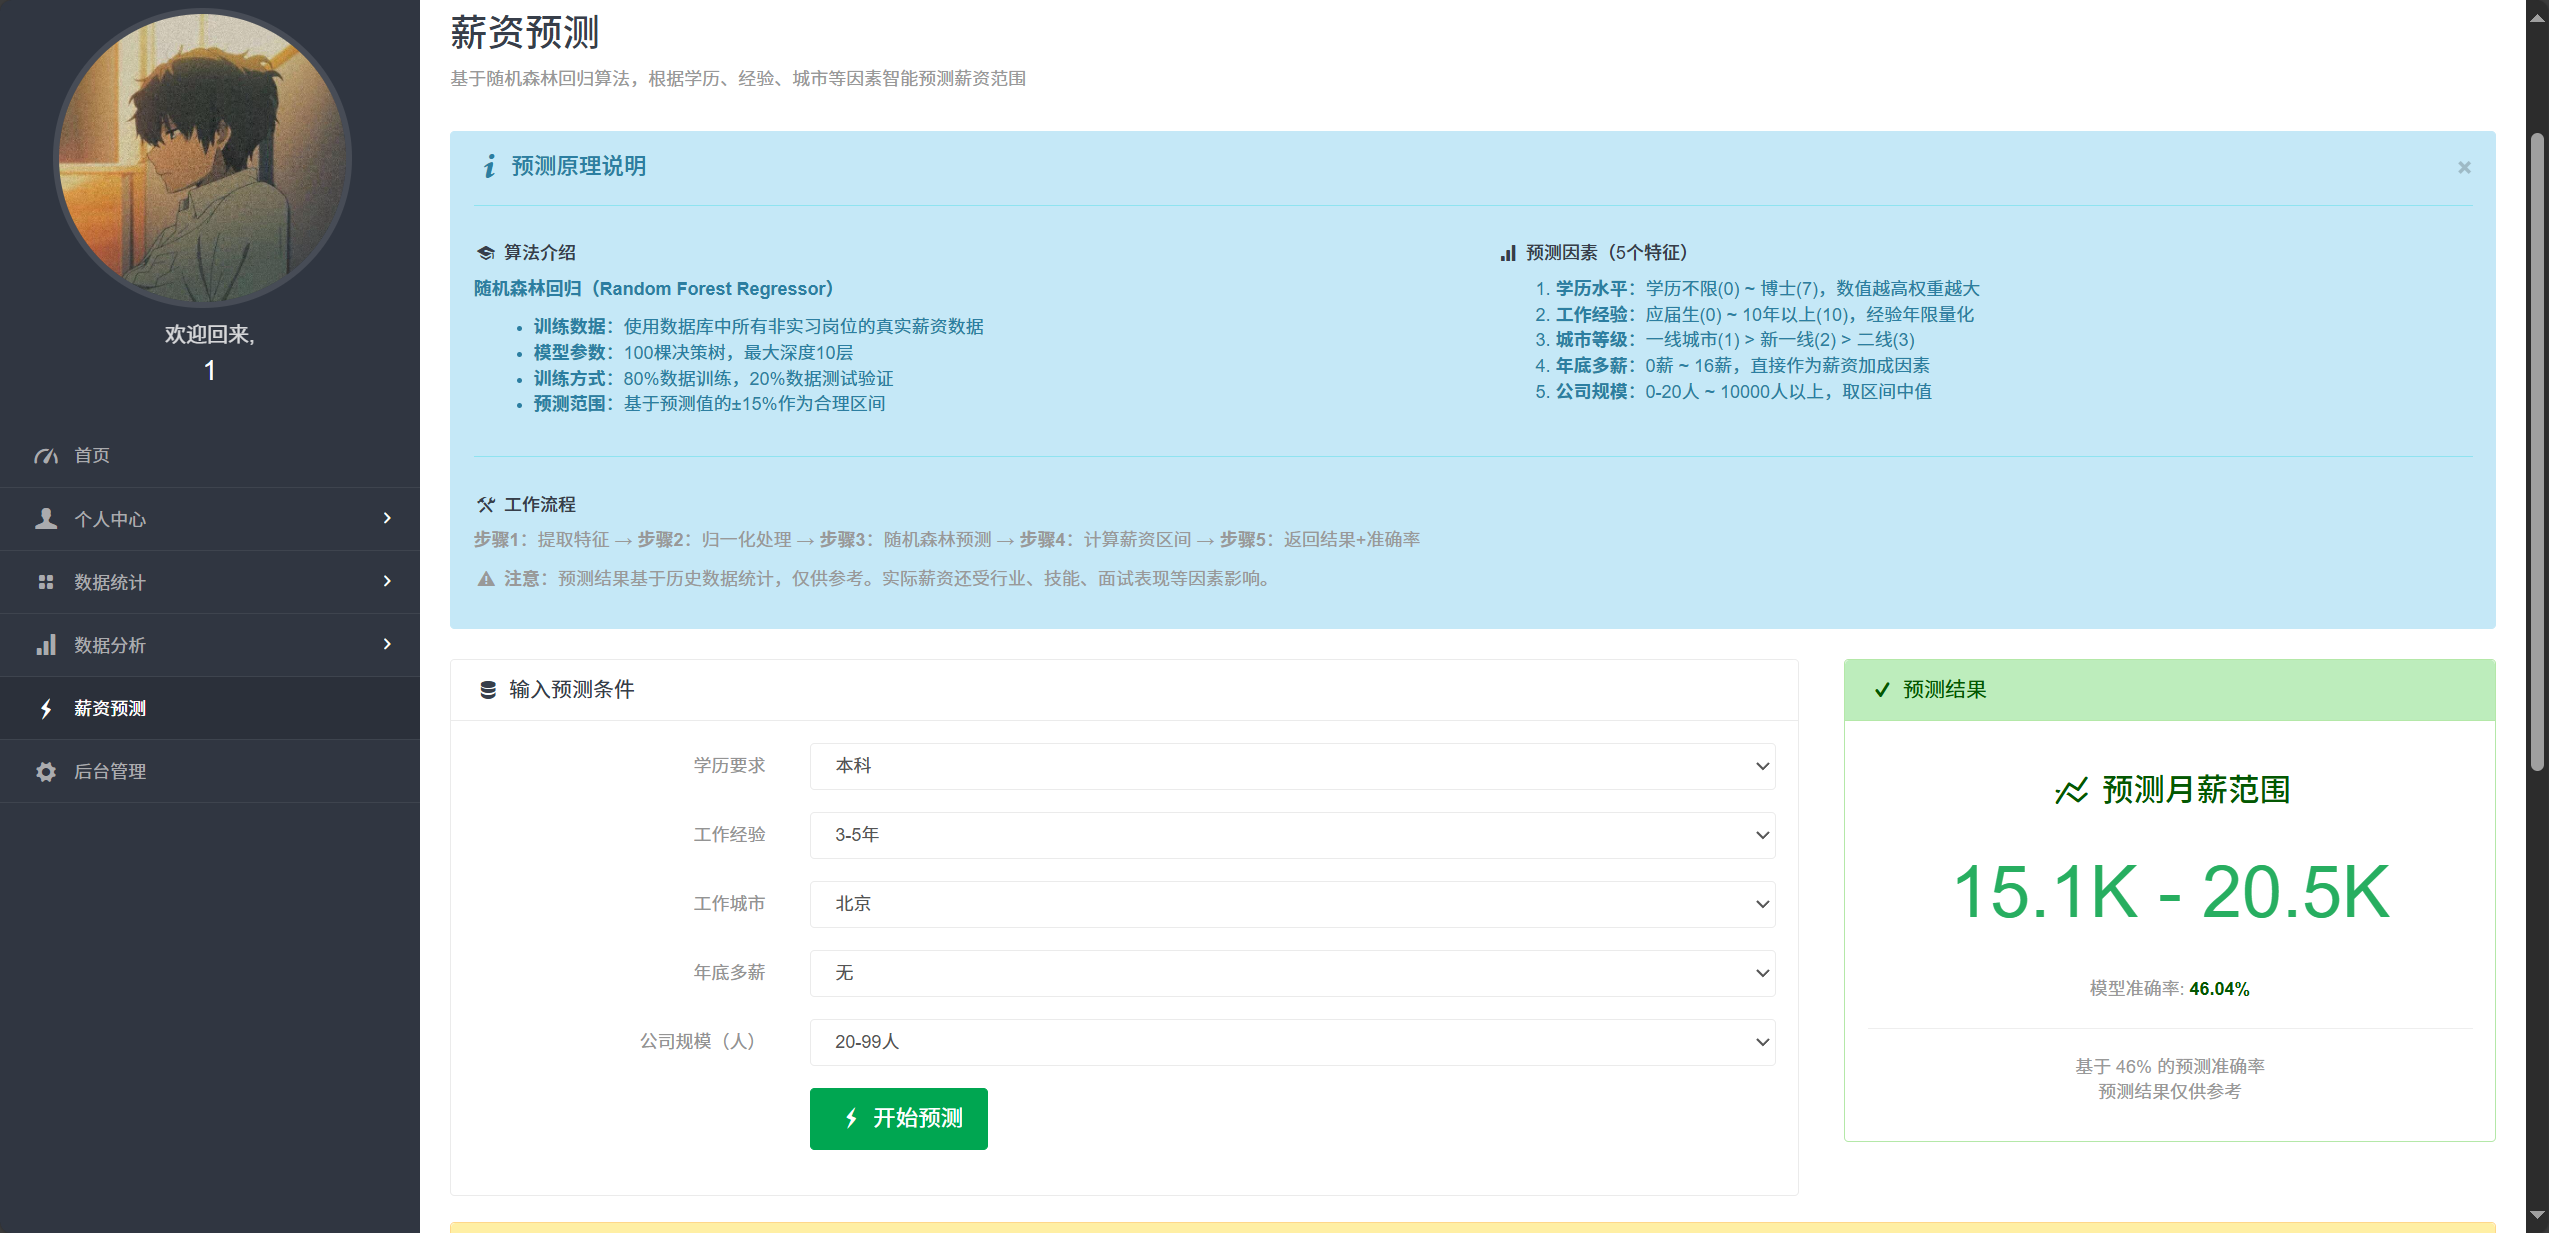The image size is (2549, 1233).
Task: Open the 学历要求 dropdown showing 本科
Action: (1292, 766)
